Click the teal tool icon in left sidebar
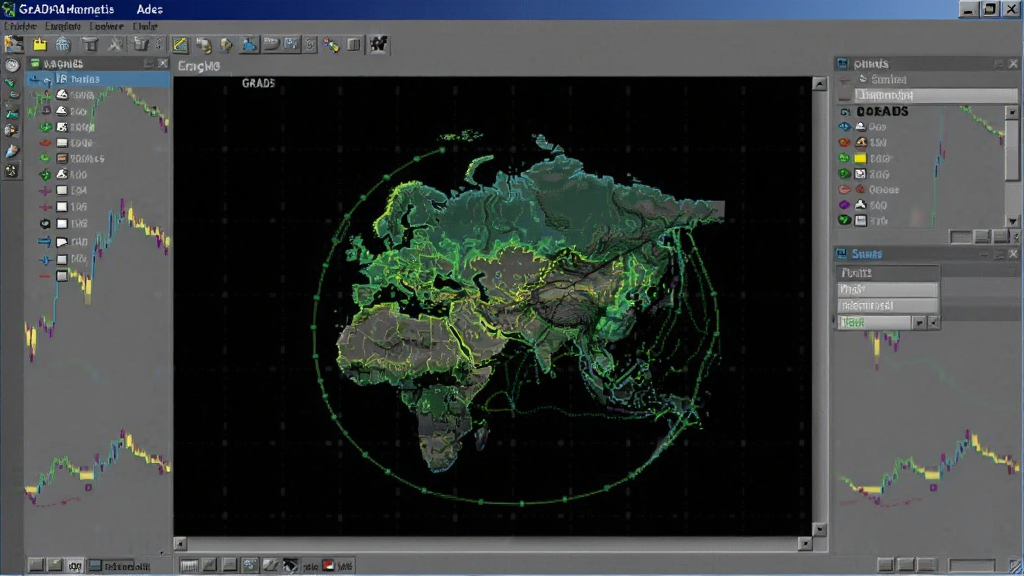Screen dimensions: 1024x576 [12, 112]
